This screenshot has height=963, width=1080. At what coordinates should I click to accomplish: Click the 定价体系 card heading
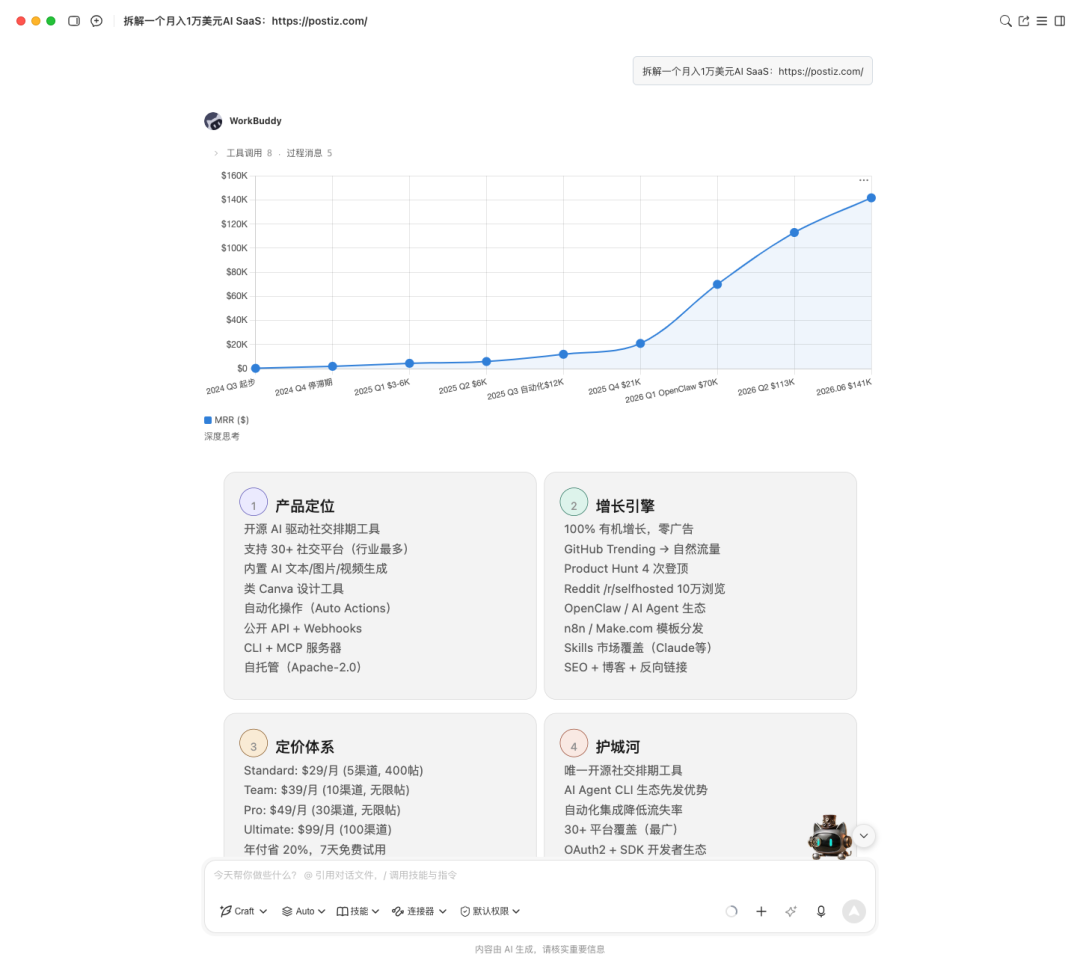pyautogui.click(x=304, y=747)
